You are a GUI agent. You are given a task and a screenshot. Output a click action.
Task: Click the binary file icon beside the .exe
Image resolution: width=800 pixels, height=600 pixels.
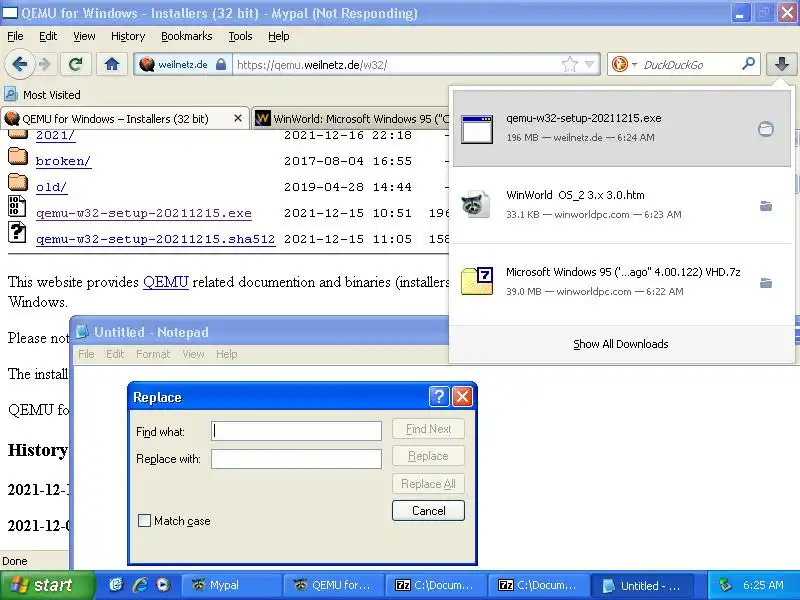[17, 206]
